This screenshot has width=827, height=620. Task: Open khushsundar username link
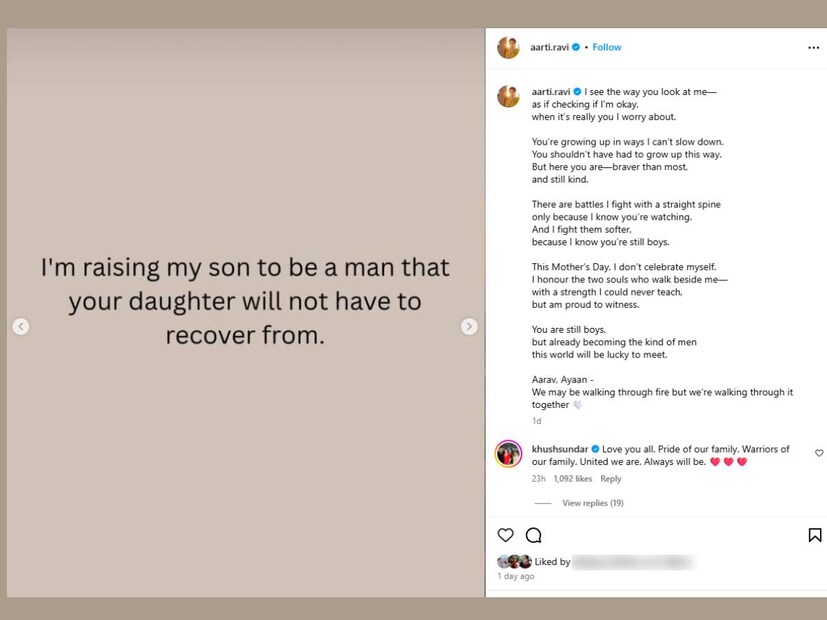(x=560, y=449)
